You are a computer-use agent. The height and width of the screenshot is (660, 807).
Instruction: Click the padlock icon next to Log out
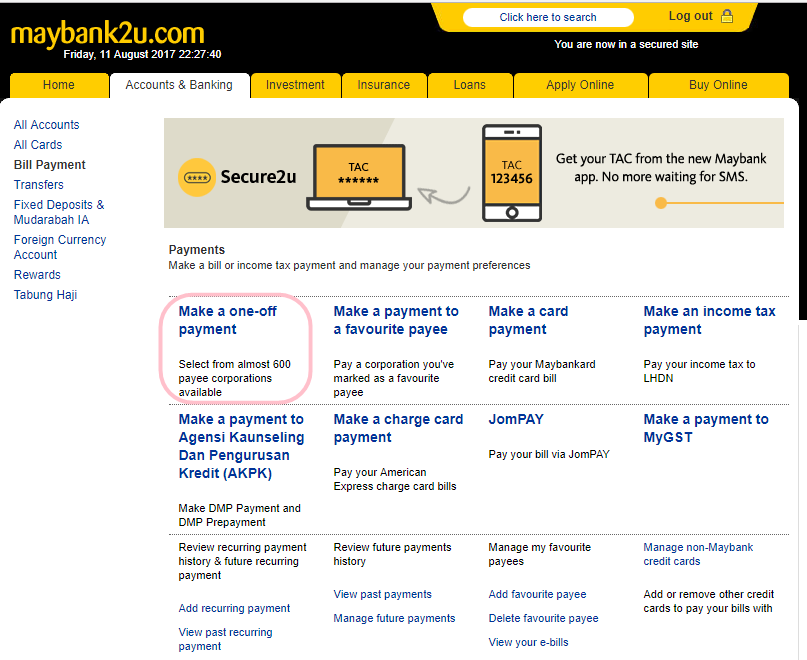coord(727,16)
